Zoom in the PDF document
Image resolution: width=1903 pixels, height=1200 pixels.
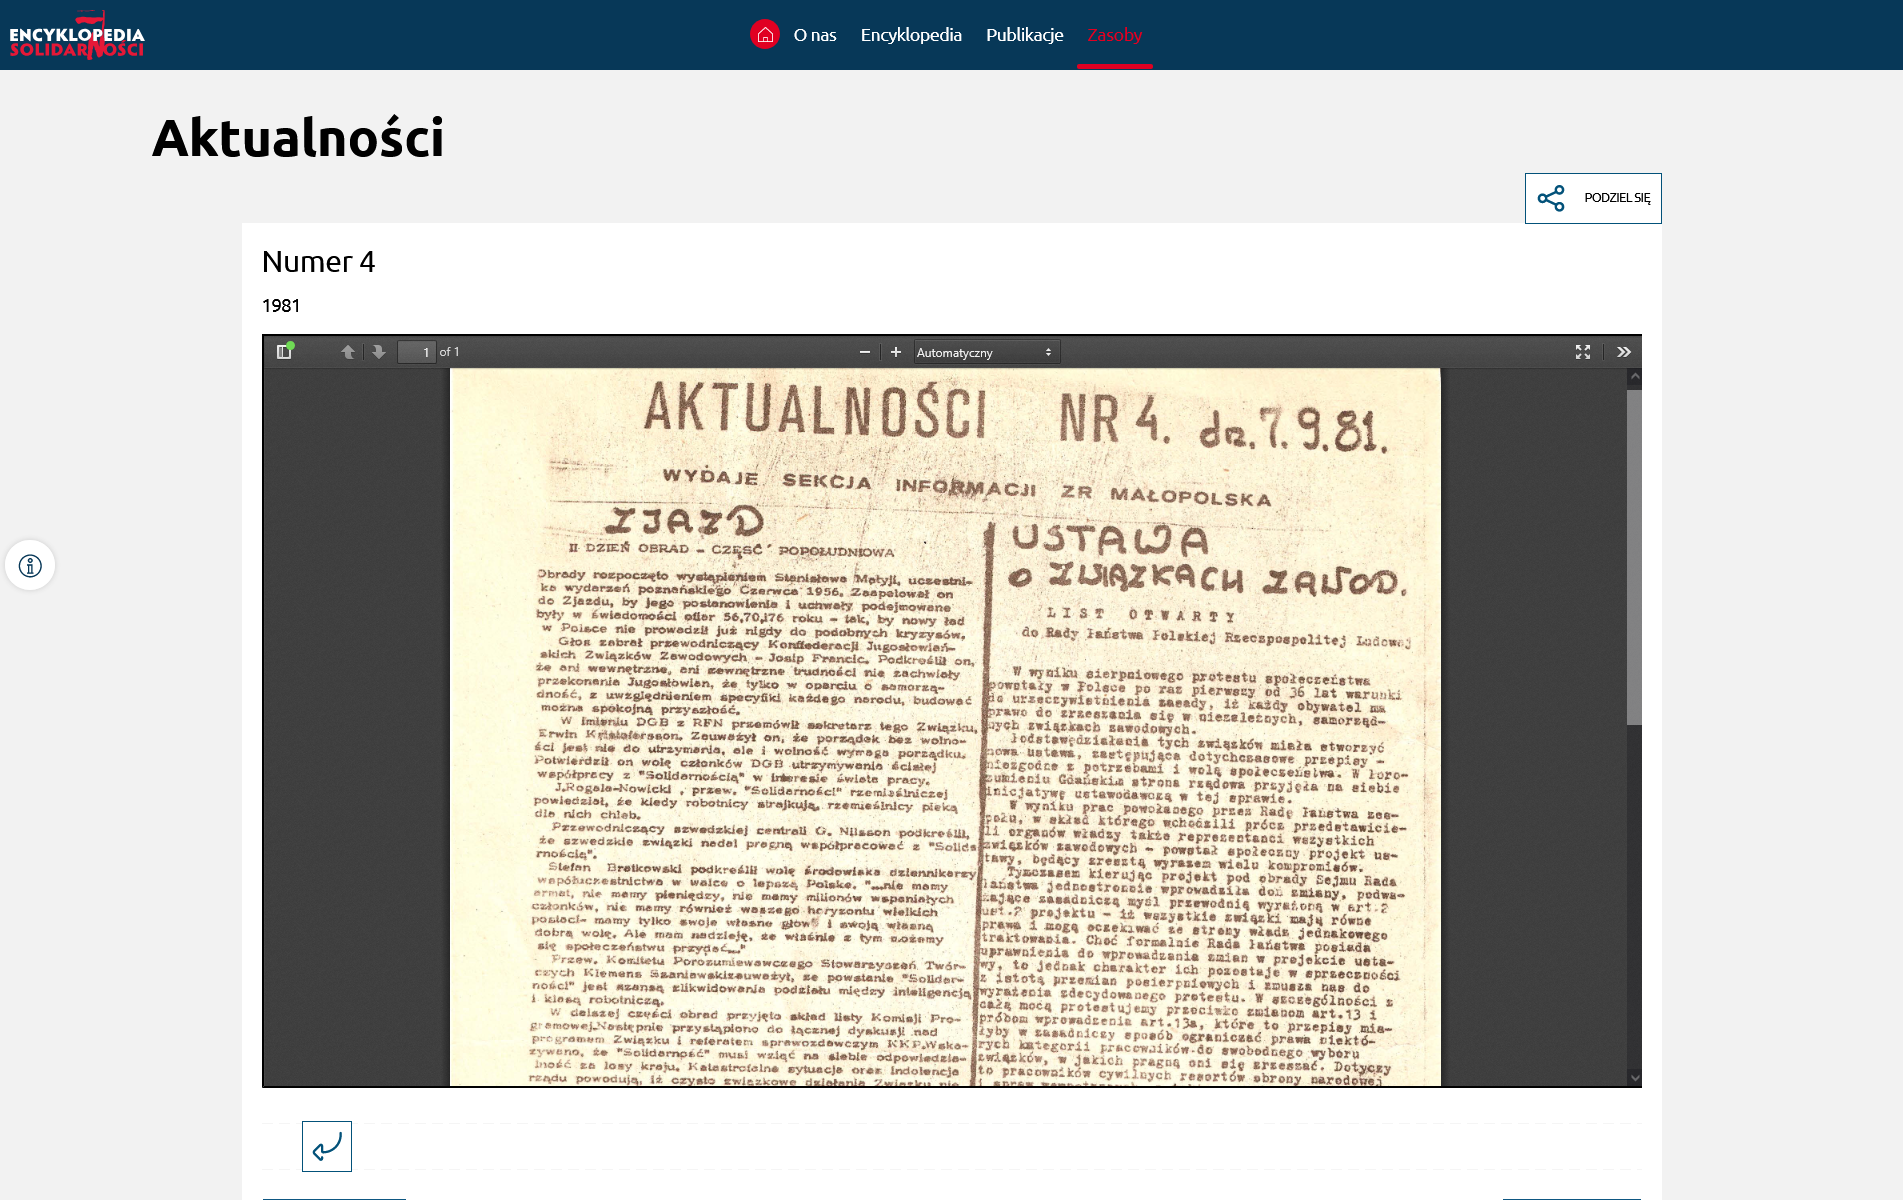pyautogui.click(x=896, y=352)
